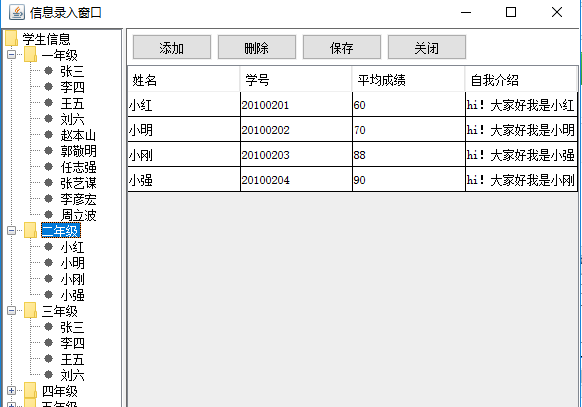Click the folder icon beside 三年级
Viewport: 582px width, 407px height.
coord(30,311)
